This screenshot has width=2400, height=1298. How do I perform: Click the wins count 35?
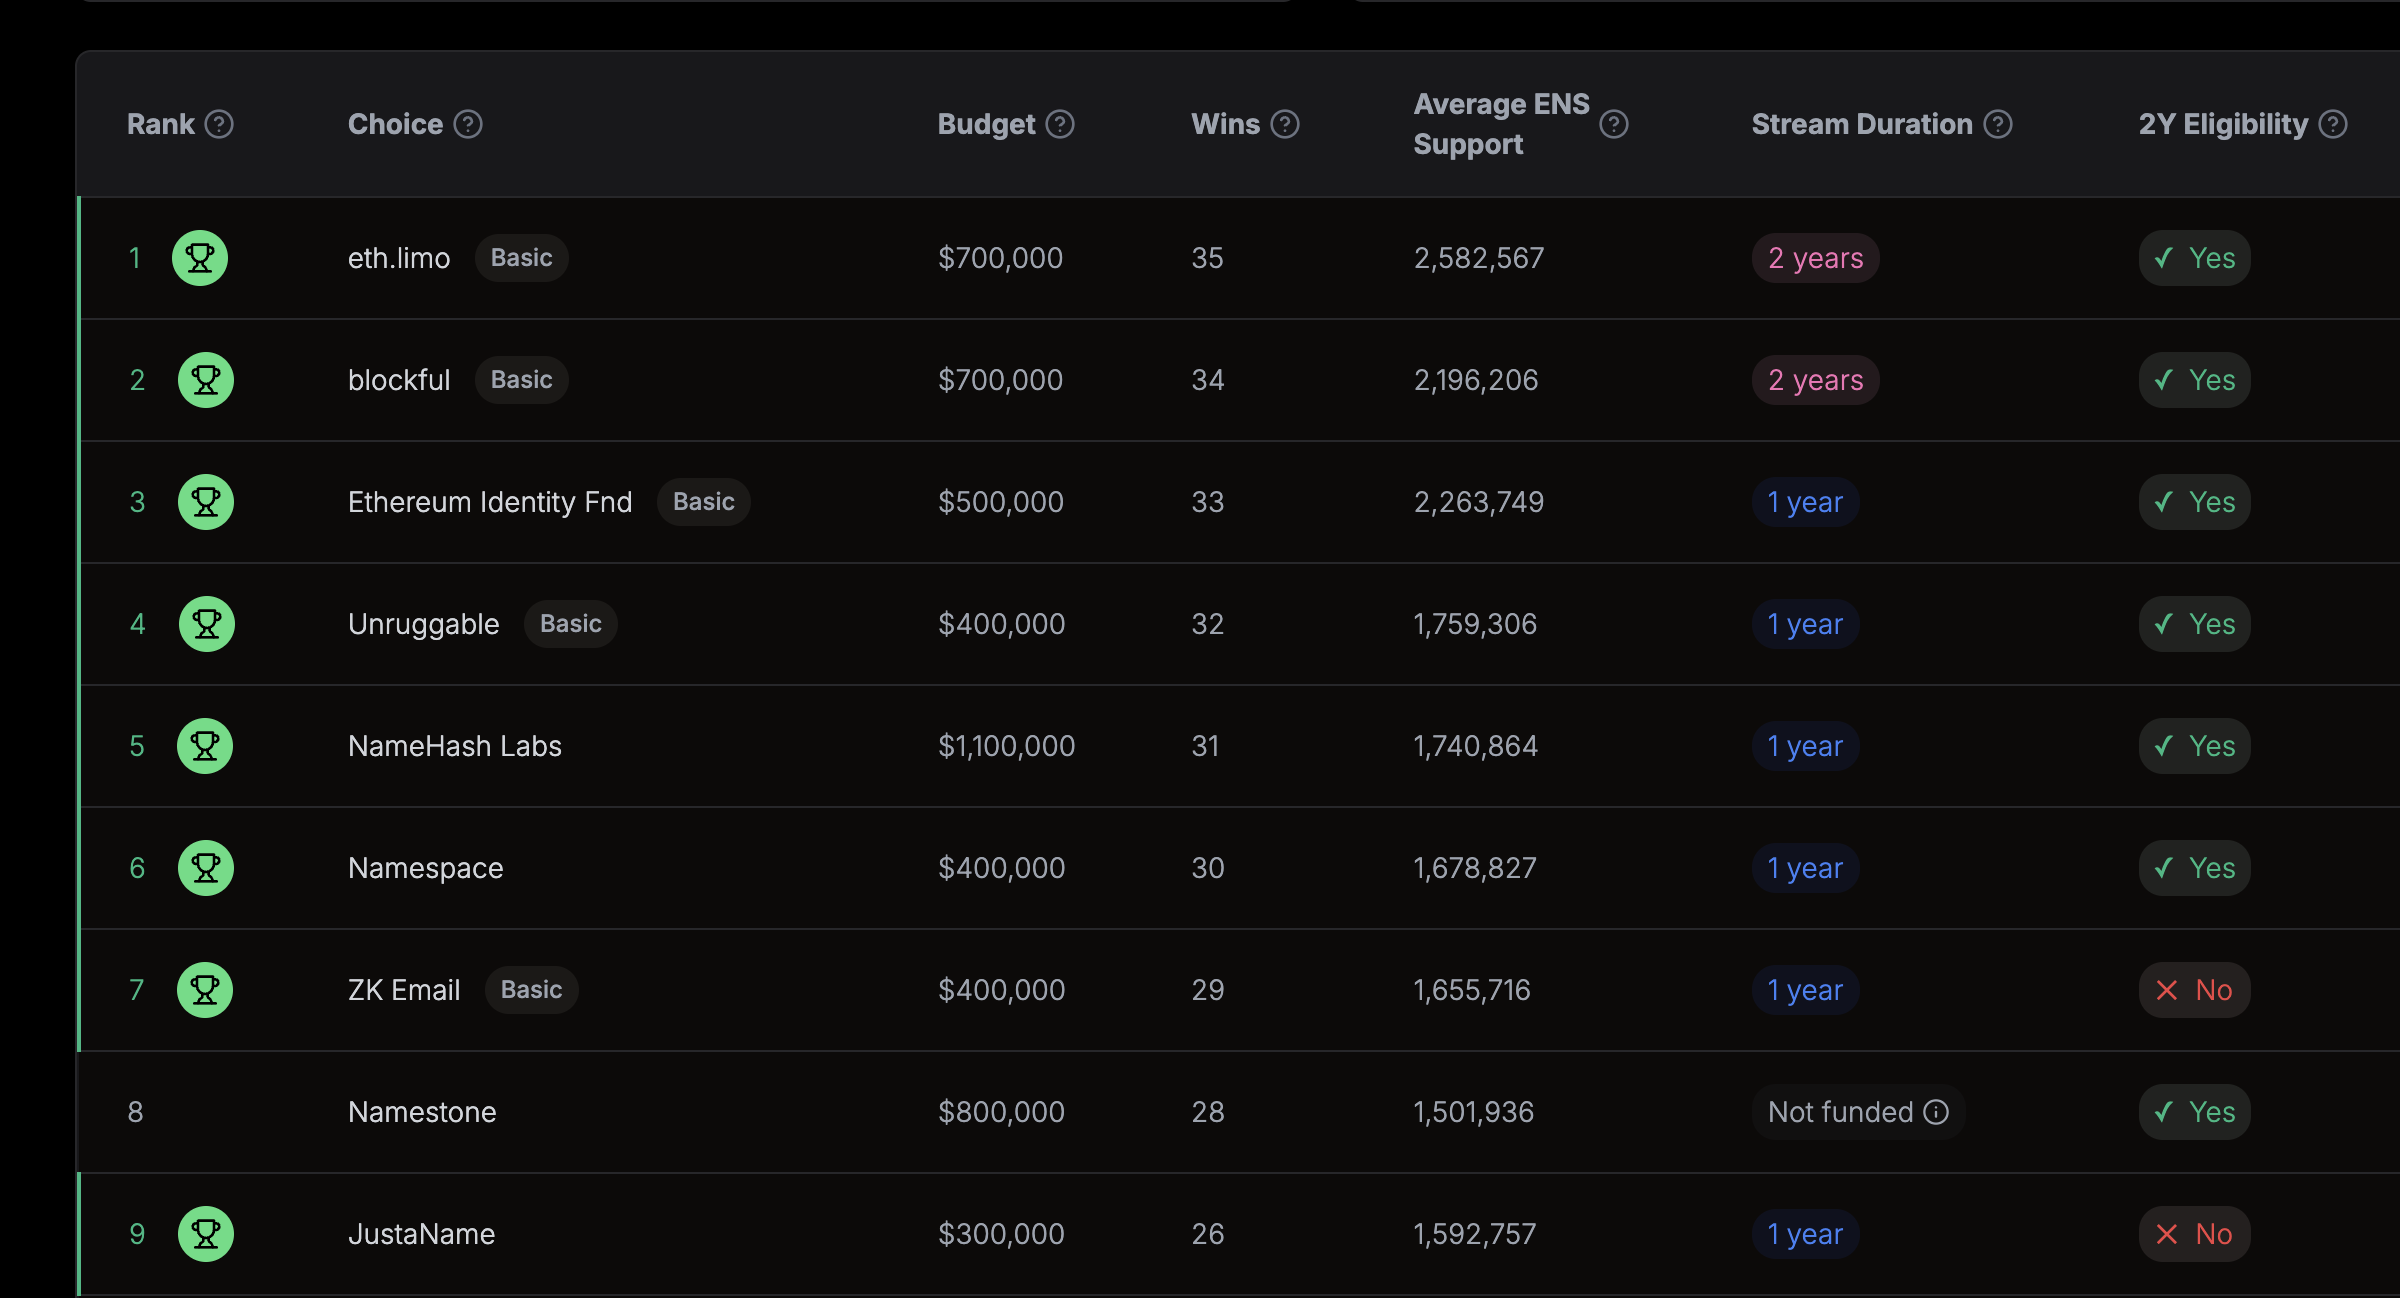(x=1207, y=258)
